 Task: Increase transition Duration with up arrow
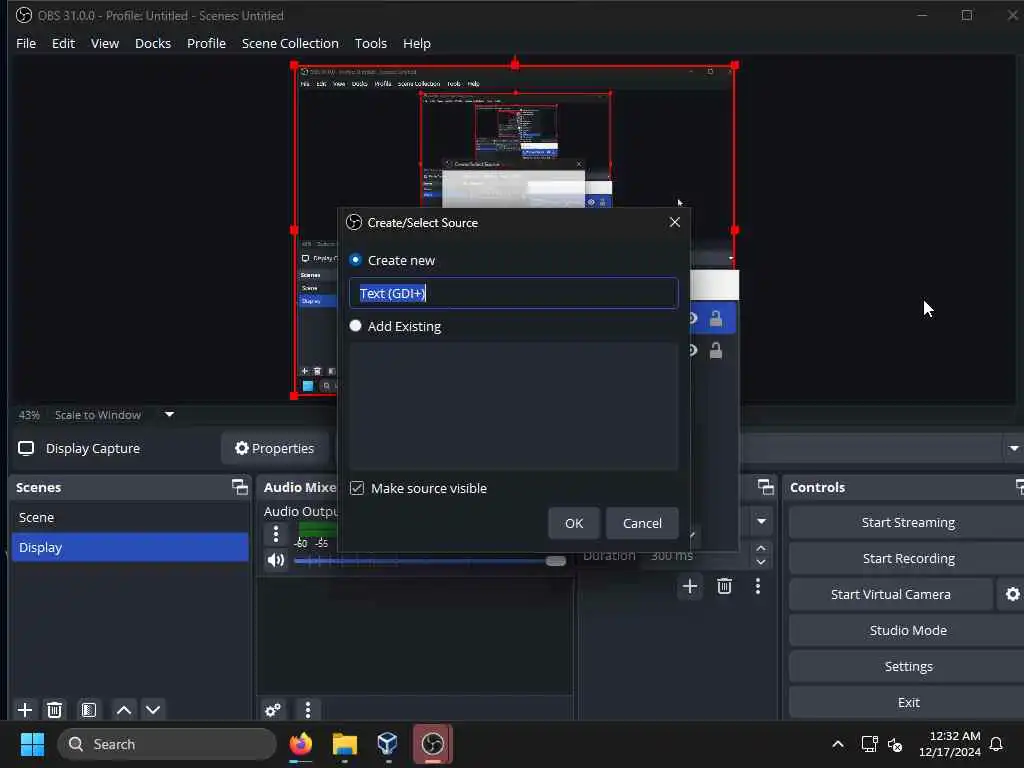click(761, 549)
